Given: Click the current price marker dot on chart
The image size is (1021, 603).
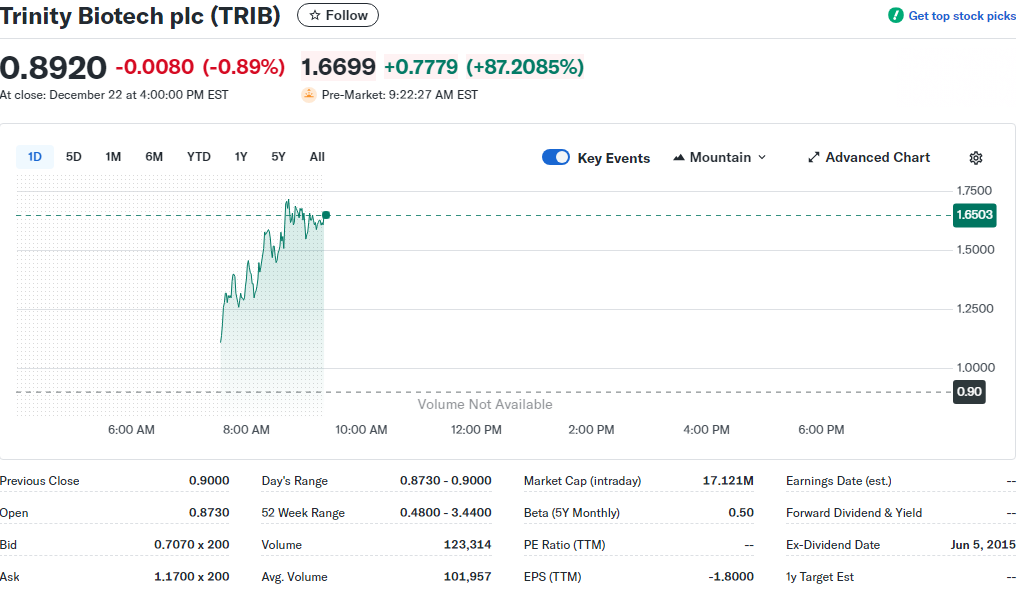Looking at the screenshot, I should (326, 215).
